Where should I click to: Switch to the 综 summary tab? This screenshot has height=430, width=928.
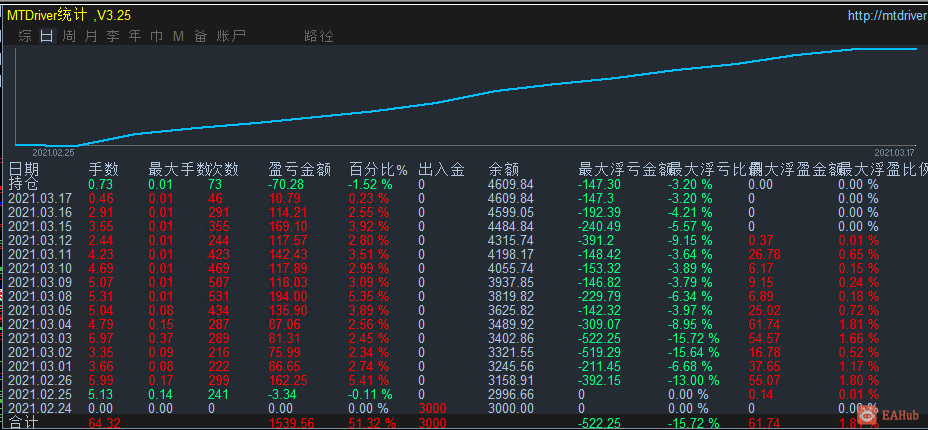25,36
